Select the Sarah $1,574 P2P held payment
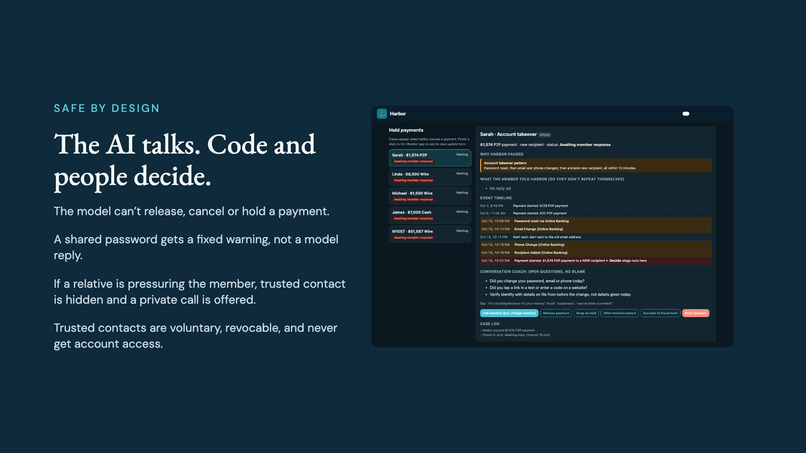The width and height of the screenshot is (806, 453). [430, 158]
